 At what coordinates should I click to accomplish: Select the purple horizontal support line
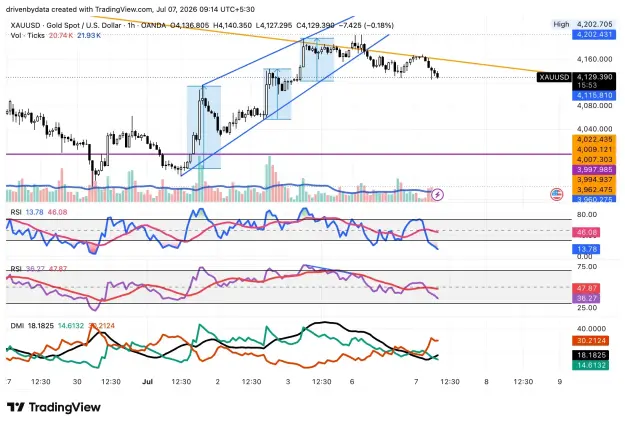287,154
